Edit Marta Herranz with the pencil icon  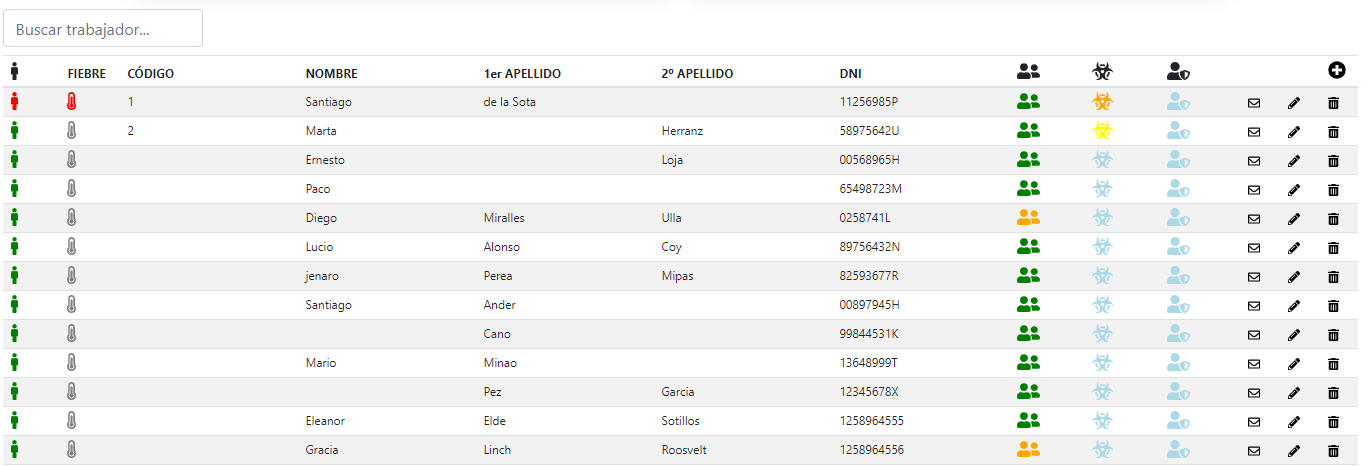coord(1294,131)
